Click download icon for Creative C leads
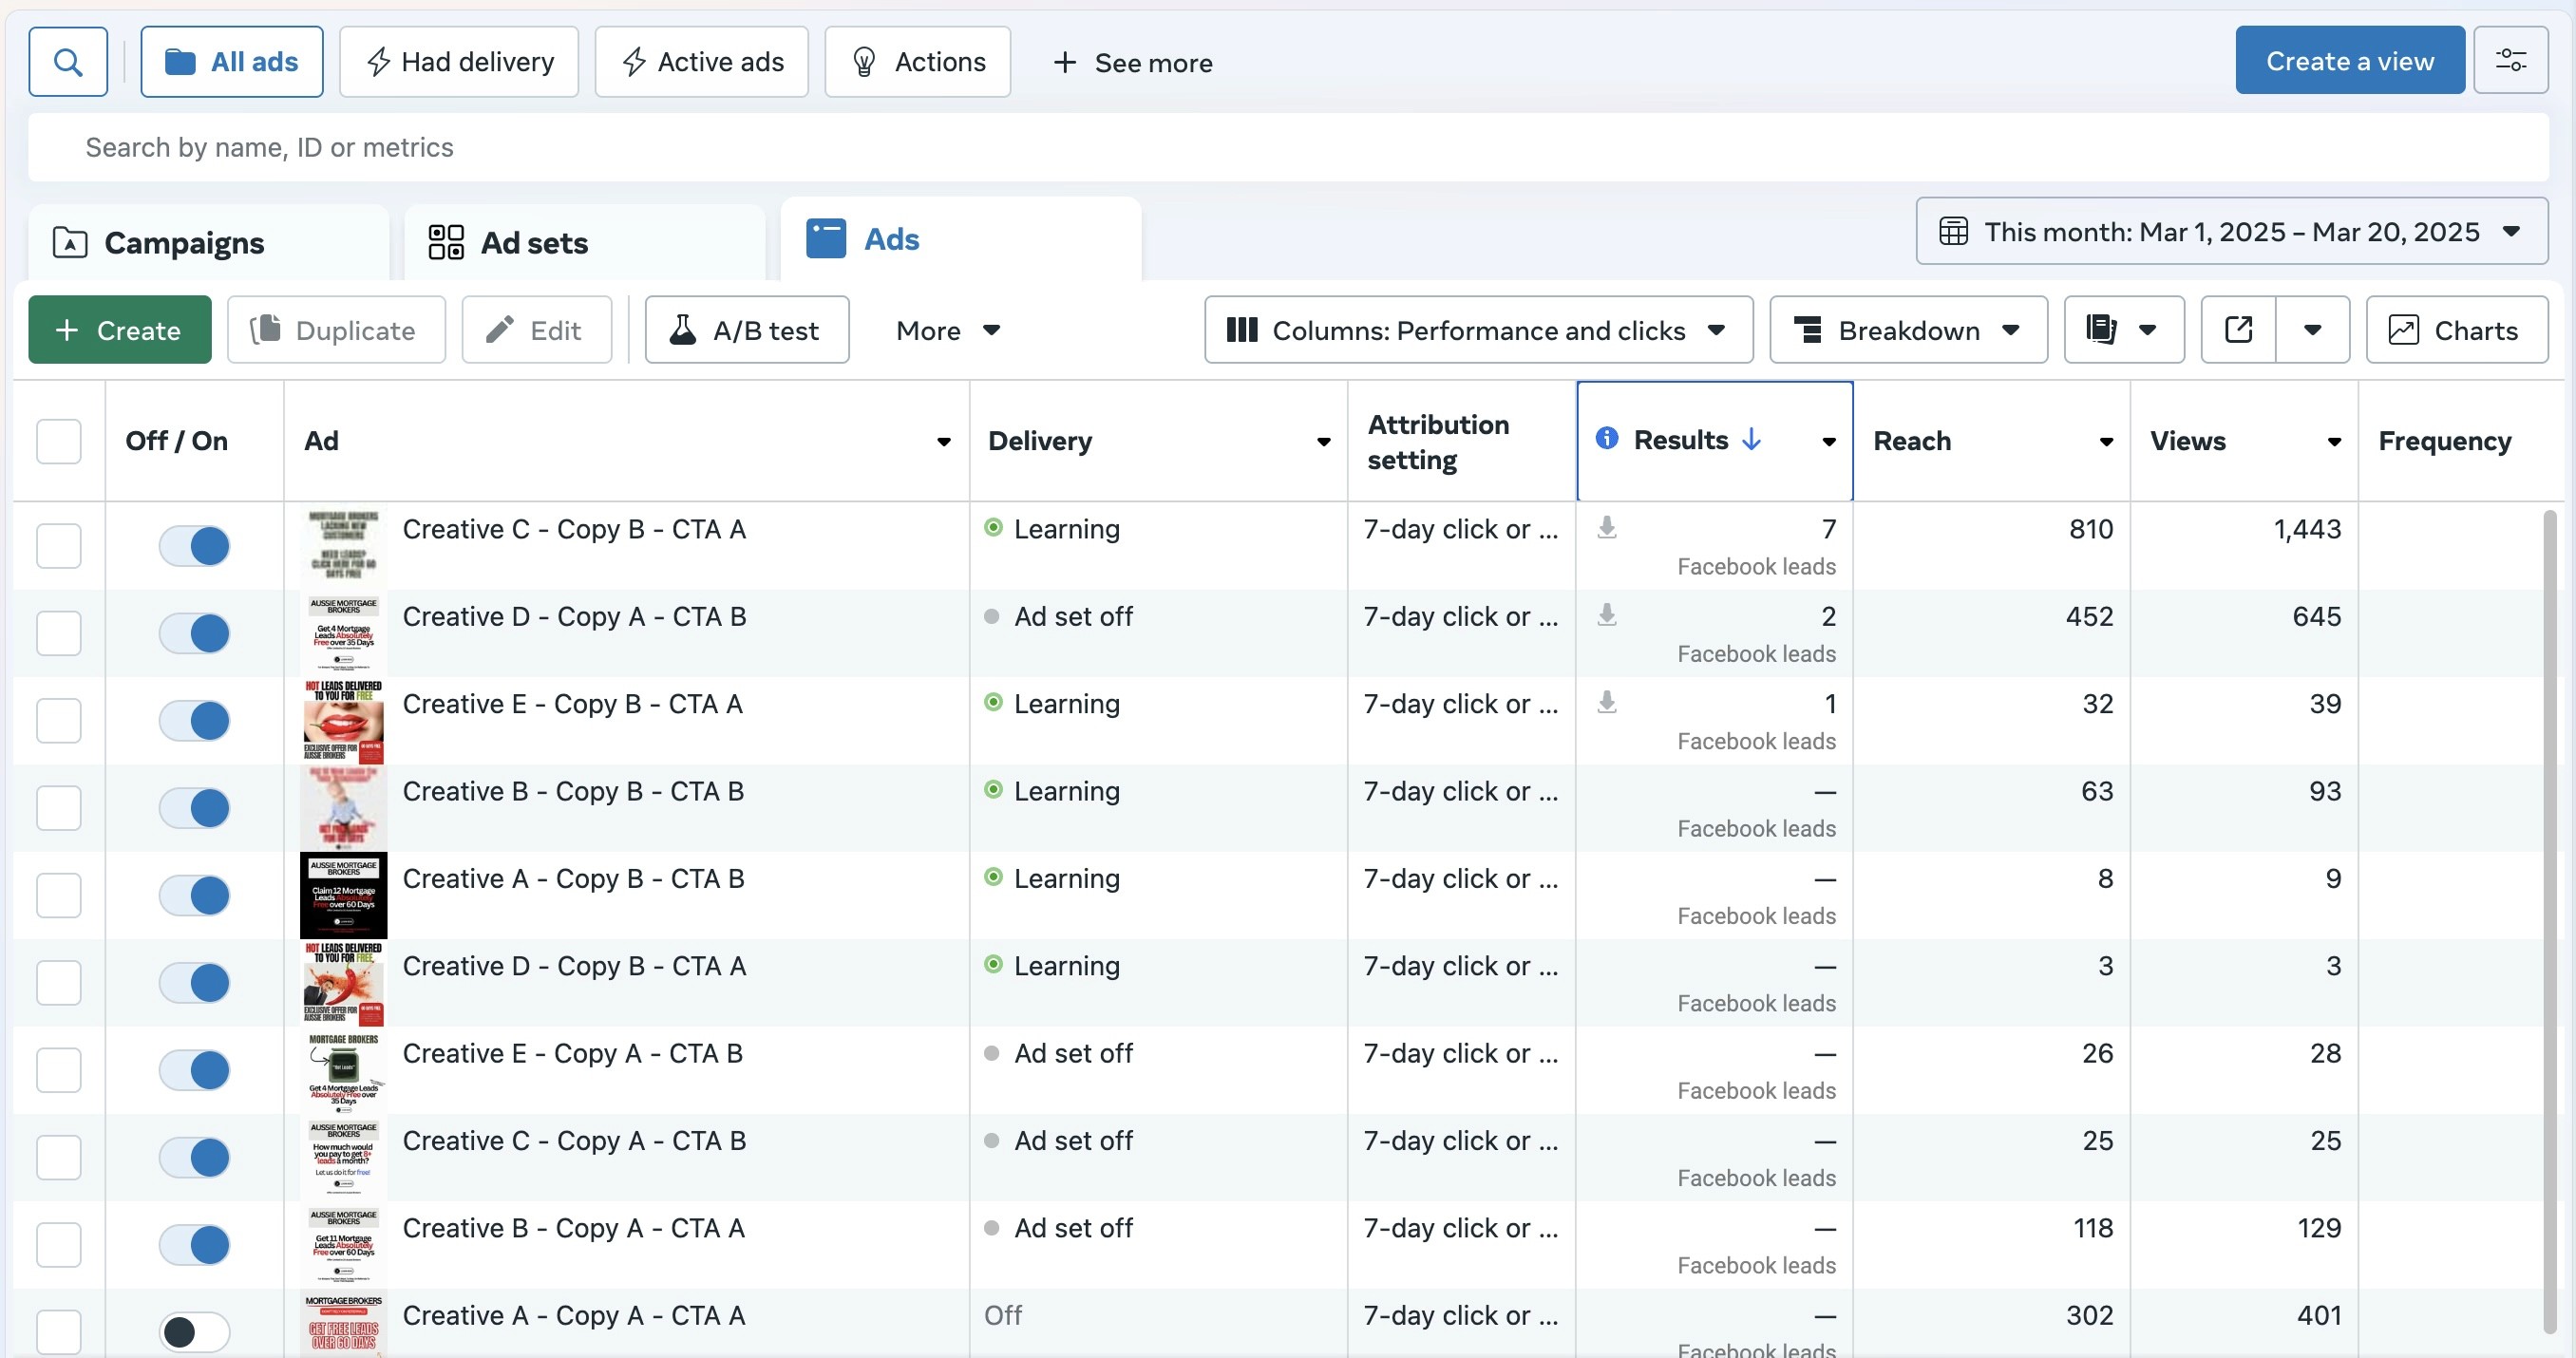The height and width of the screenshot is (1358, 2576). click(x=1606, y=527)
